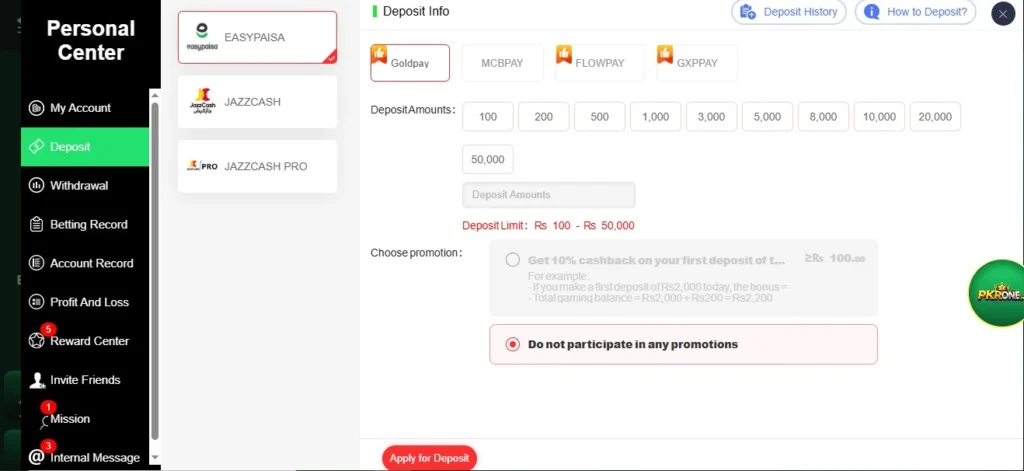Pick the 200 deposit amount
Screen dimensions: 1024x471
543,117
